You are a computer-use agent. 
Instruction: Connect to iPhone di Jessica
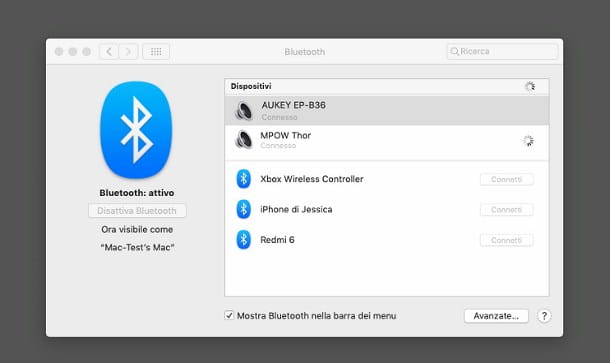[x=507, y=210]
